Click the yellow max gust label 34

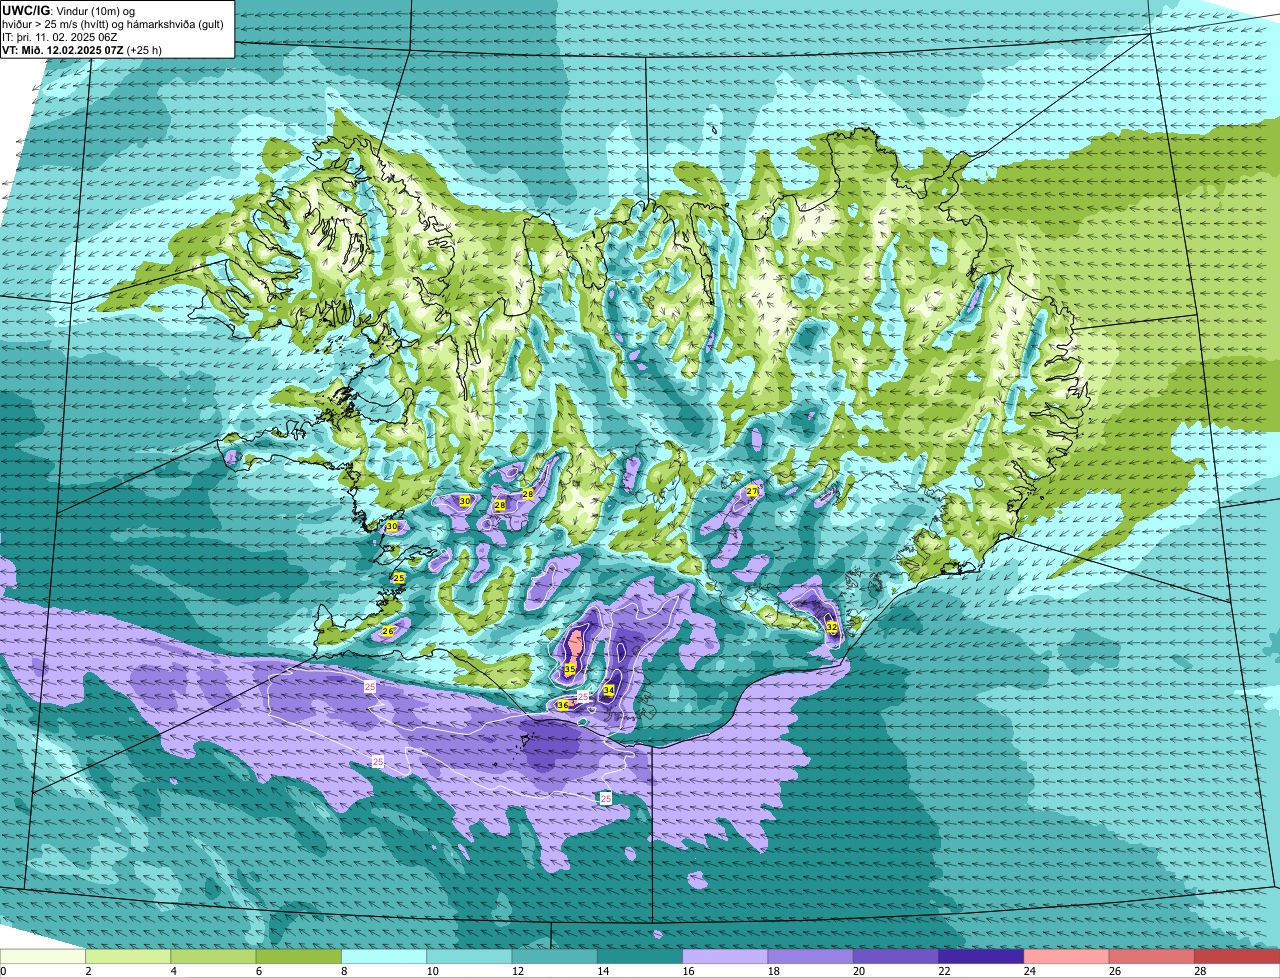[609, 691]
